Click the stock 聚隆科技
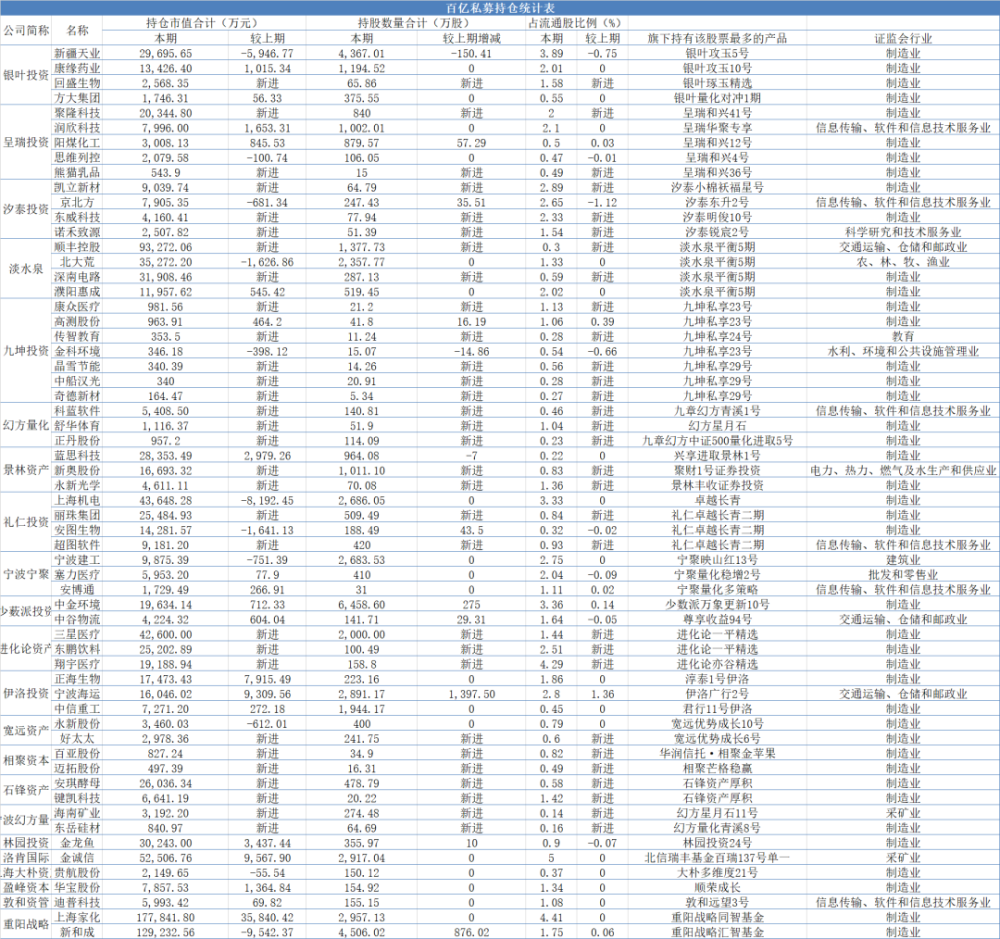 pyautogui.click(x=77, y=113)
